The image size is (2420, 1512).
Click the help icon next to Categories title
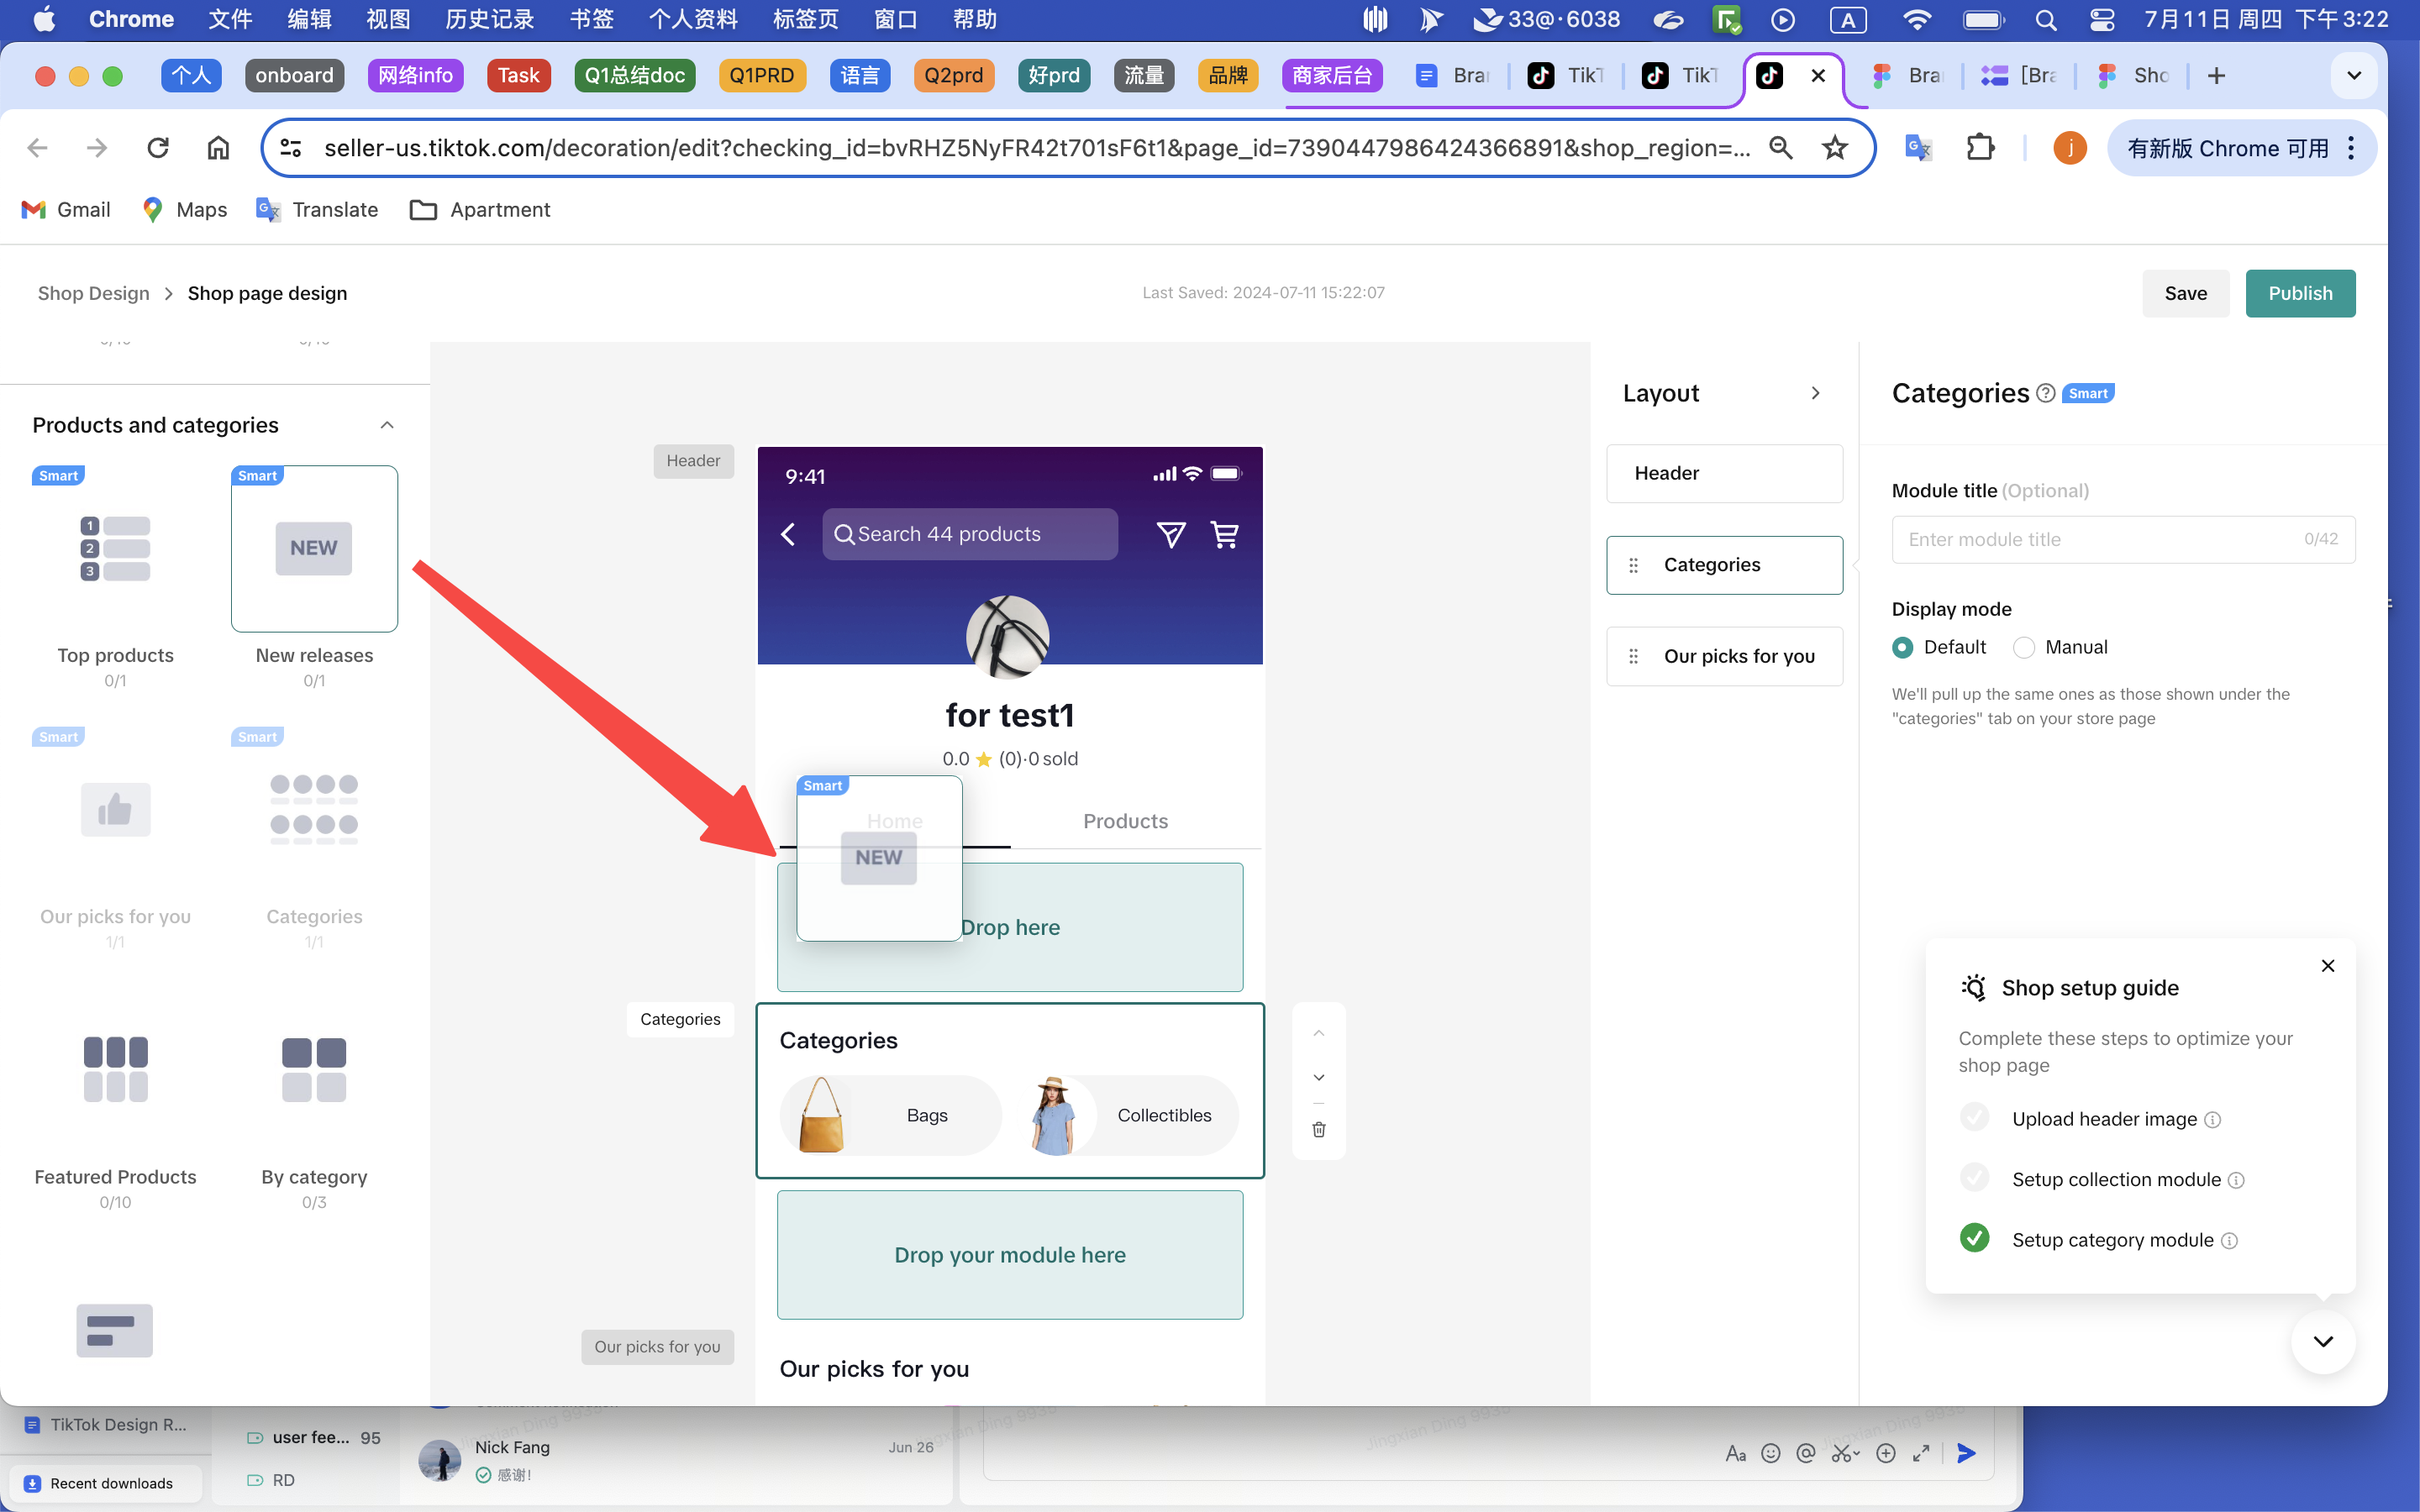click(2045, 393)
